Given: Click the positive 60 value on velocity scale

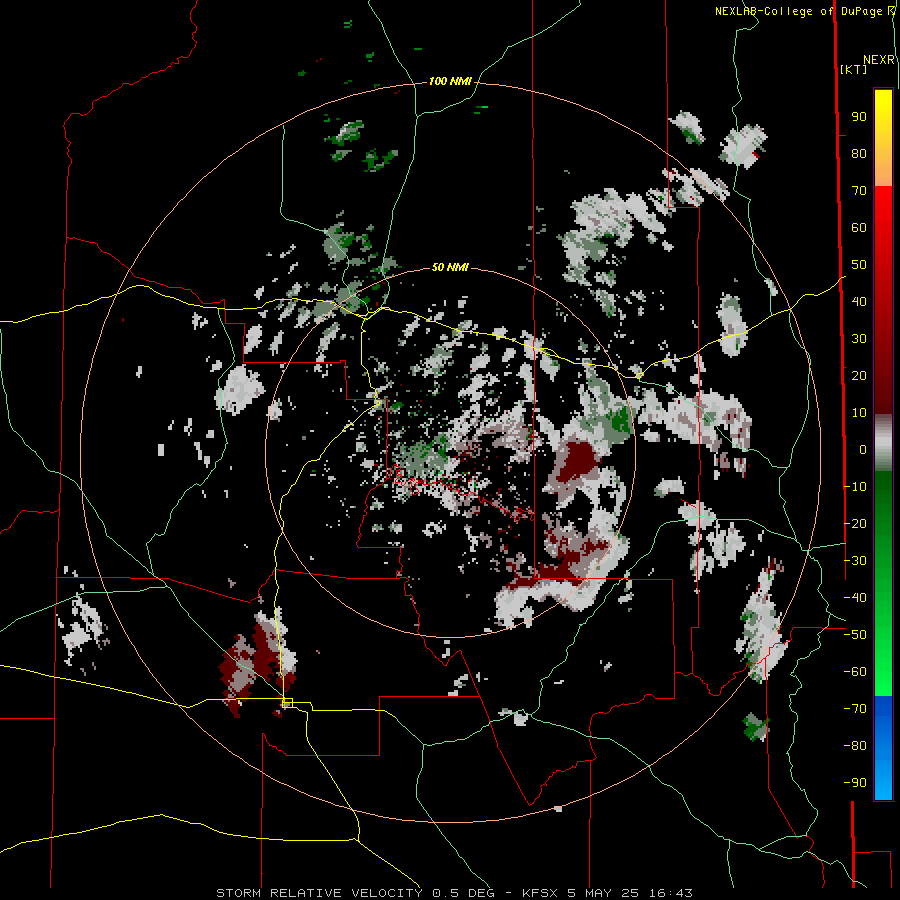Looking at the screenshot, I should click(x=859, y=228).
